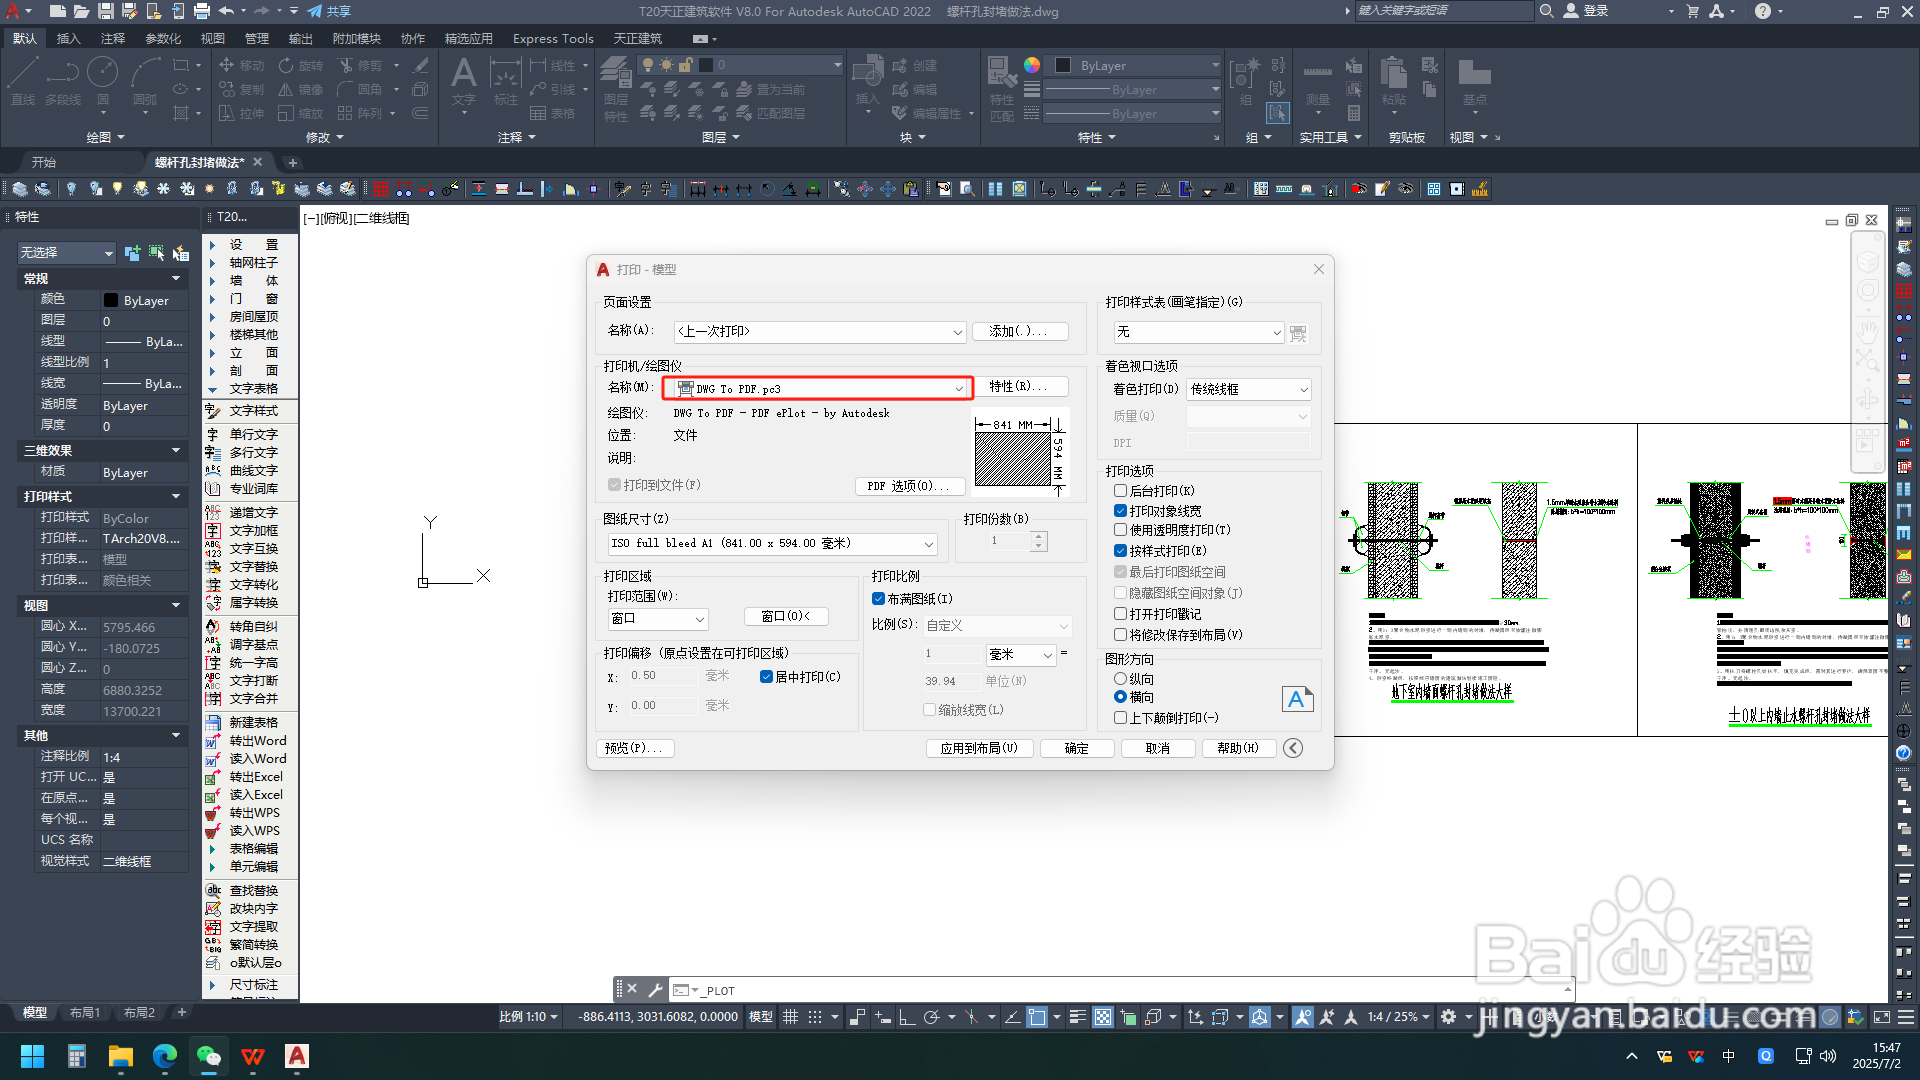1920x1080 pixels.
Task: Click the Move (移动) tool
Action: point(242,65)
